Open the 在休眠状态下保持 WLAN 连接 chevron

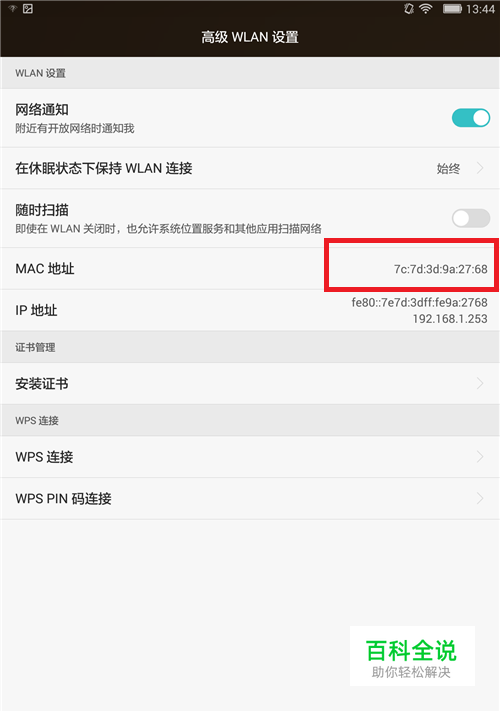pyautogui.click(x=480, y=169)
